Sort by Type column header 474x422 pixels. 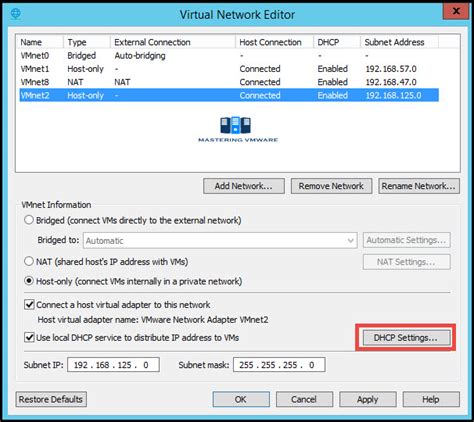click(x=87, y=42)
